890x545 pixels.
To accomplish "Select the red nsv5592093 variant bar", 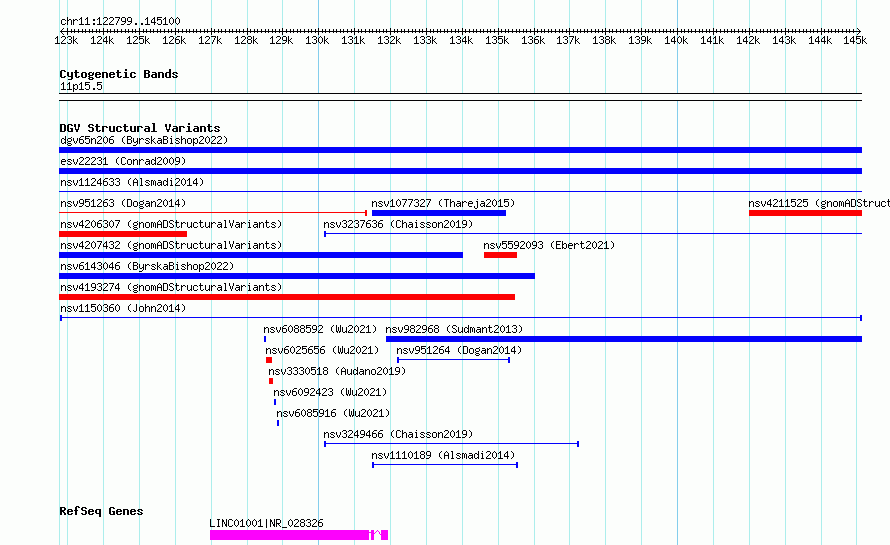I will pos(500,255).
